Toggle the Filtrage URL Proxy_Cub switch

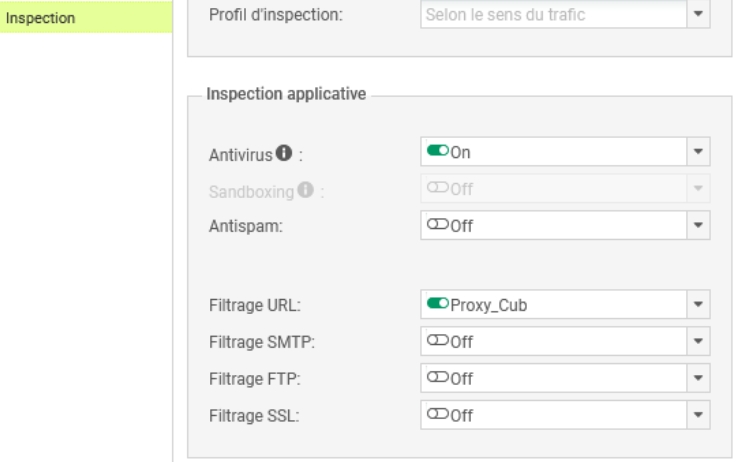coord(435,305)
